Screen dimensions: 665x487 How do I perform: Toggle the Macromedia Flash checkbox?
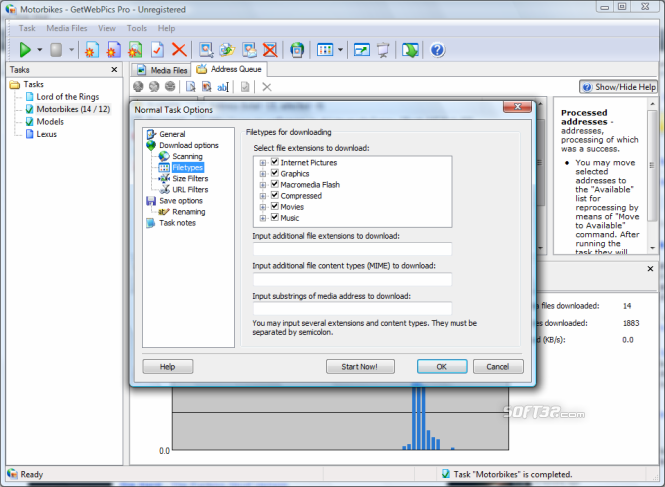275,184
